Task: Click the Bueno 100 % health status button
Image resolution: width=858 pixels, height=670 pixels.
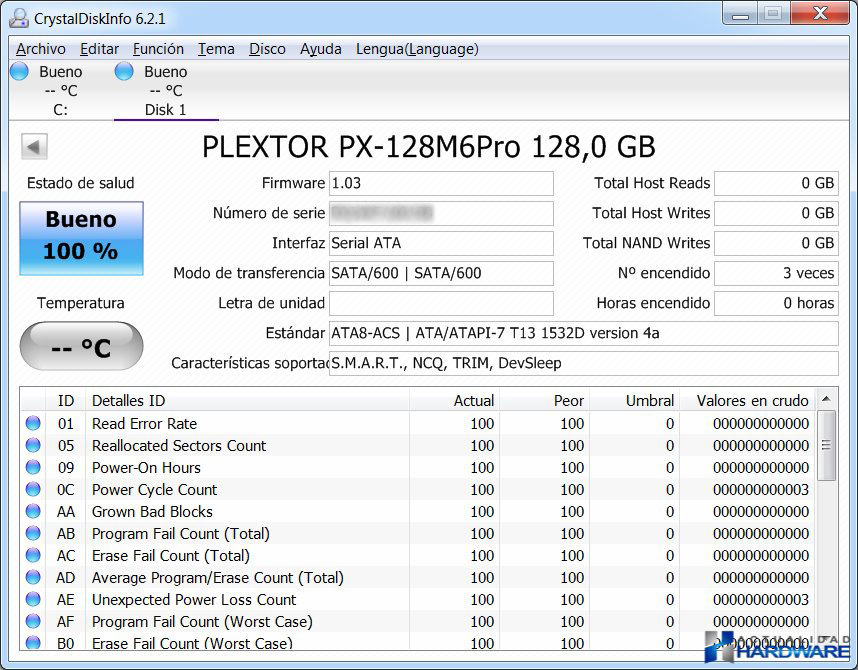Action: pos(81,237)
